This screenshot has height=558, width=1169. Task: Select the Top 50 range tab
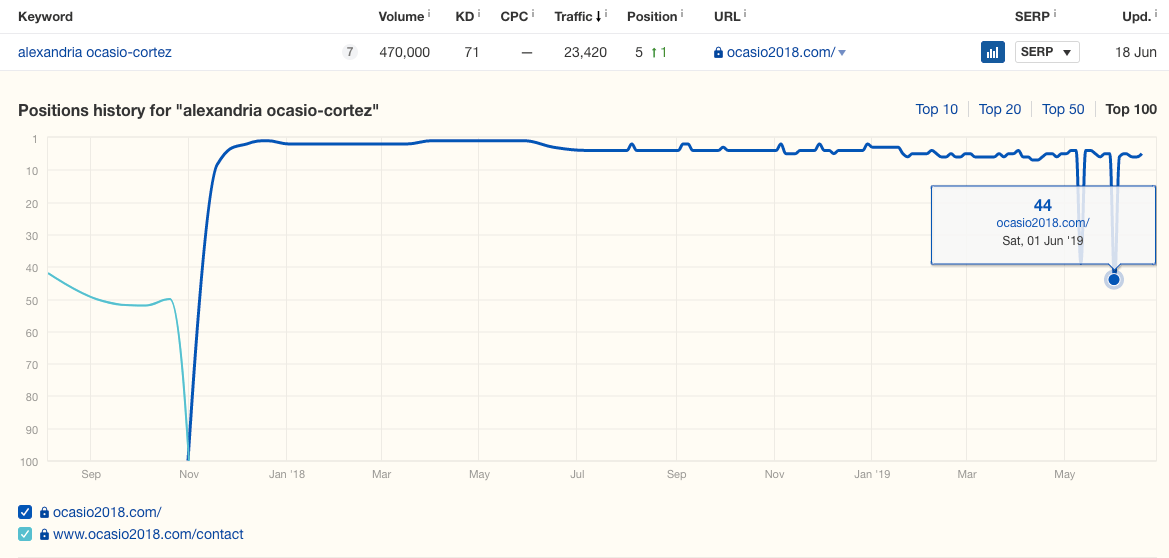click(1062, 109)
